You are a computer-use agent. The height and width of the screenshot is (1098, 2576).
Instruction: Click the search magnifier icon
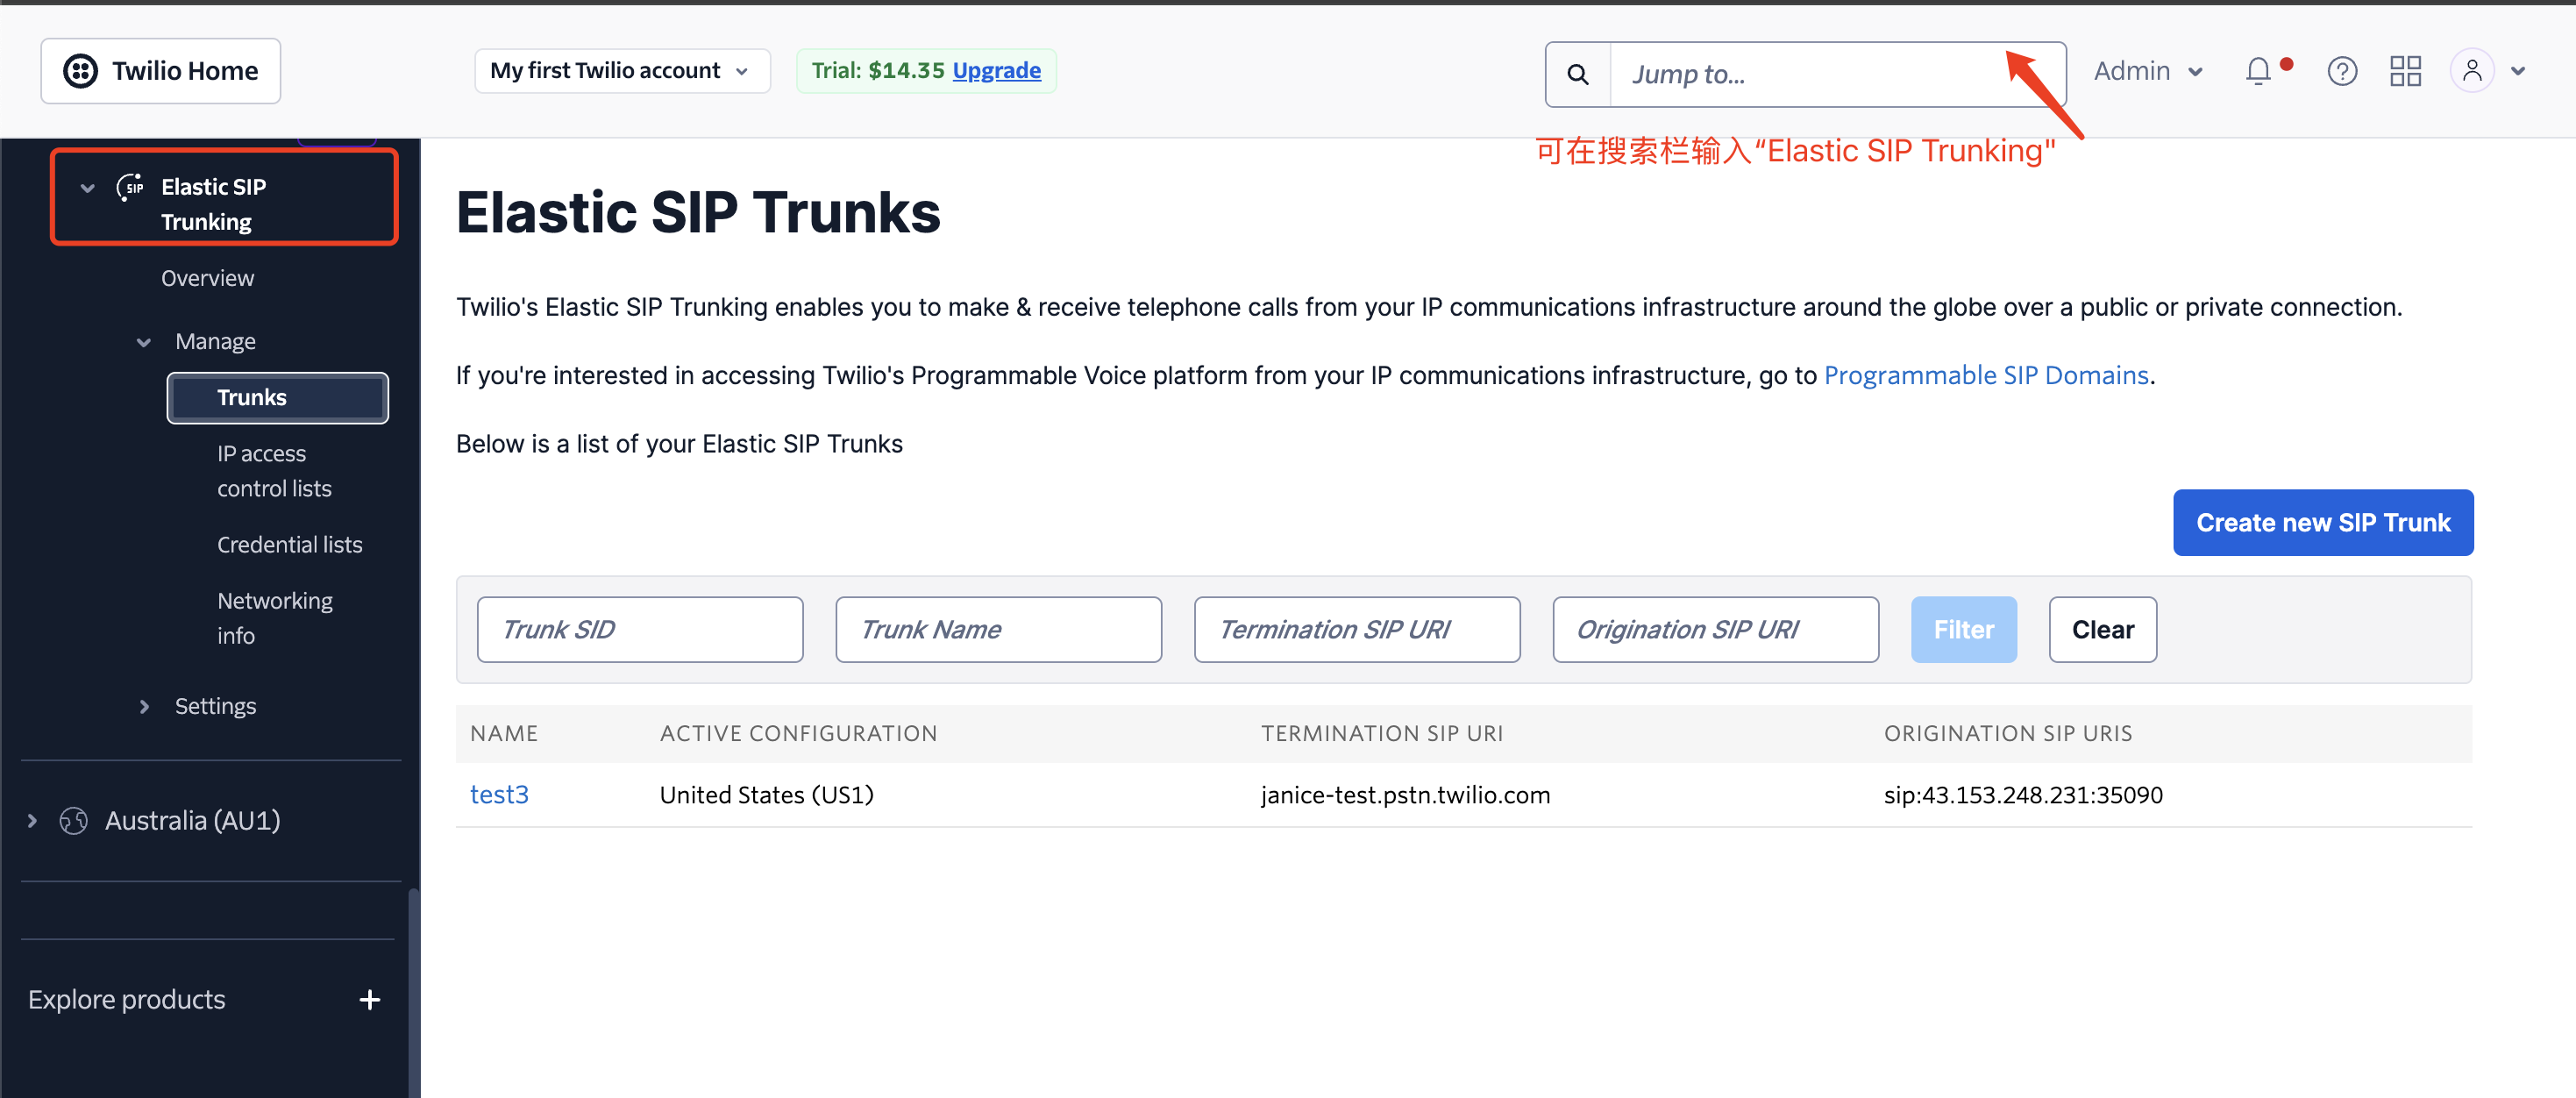1577,74
